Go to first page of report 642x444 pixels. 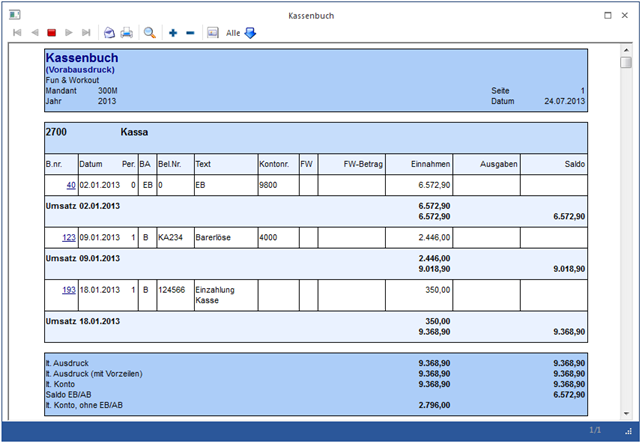click(17, 33)
